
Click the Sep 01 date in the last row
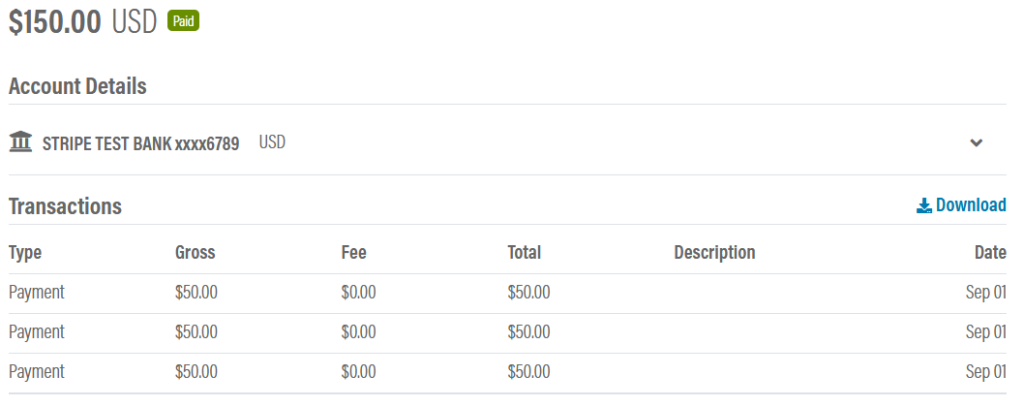tap(985, 372)
